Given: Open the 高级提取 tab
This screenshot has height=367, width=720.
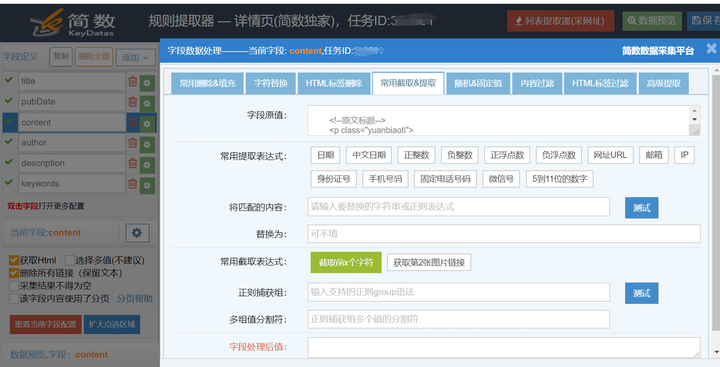Looking at the screenshot, I should (x=664, y=83).
